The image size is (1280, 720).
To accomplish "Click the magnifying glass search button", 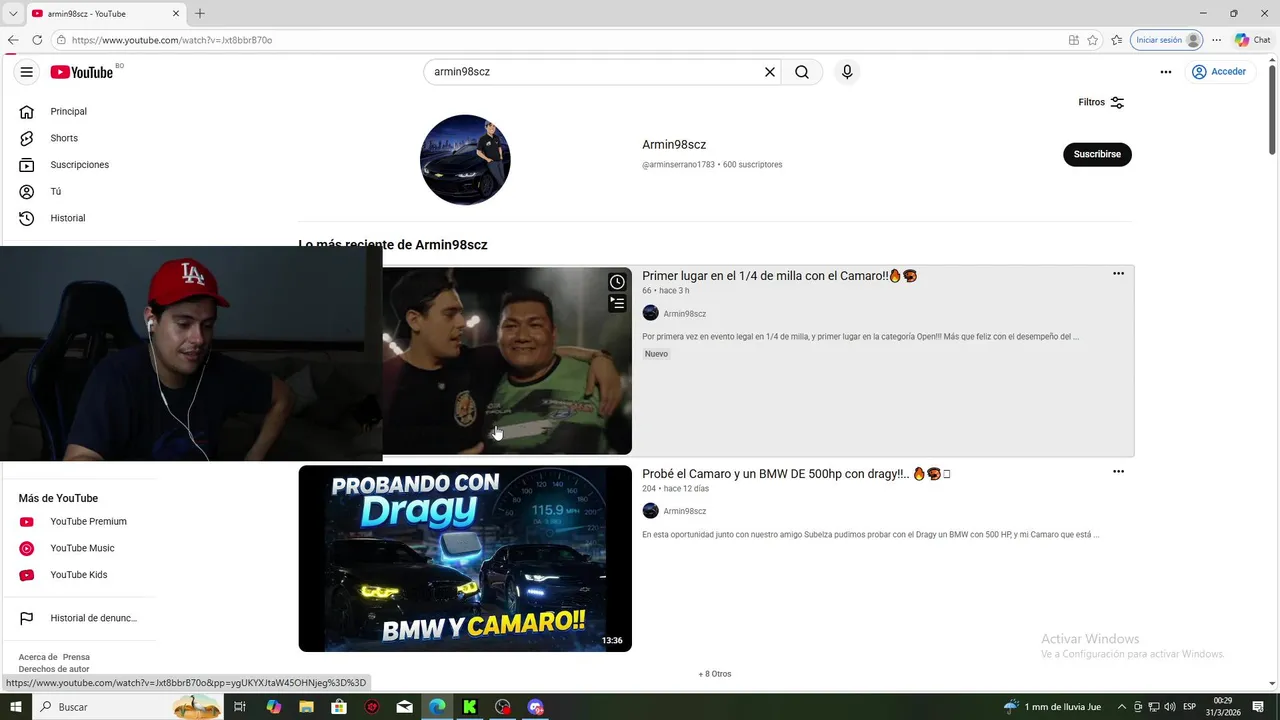I will 802,72.
